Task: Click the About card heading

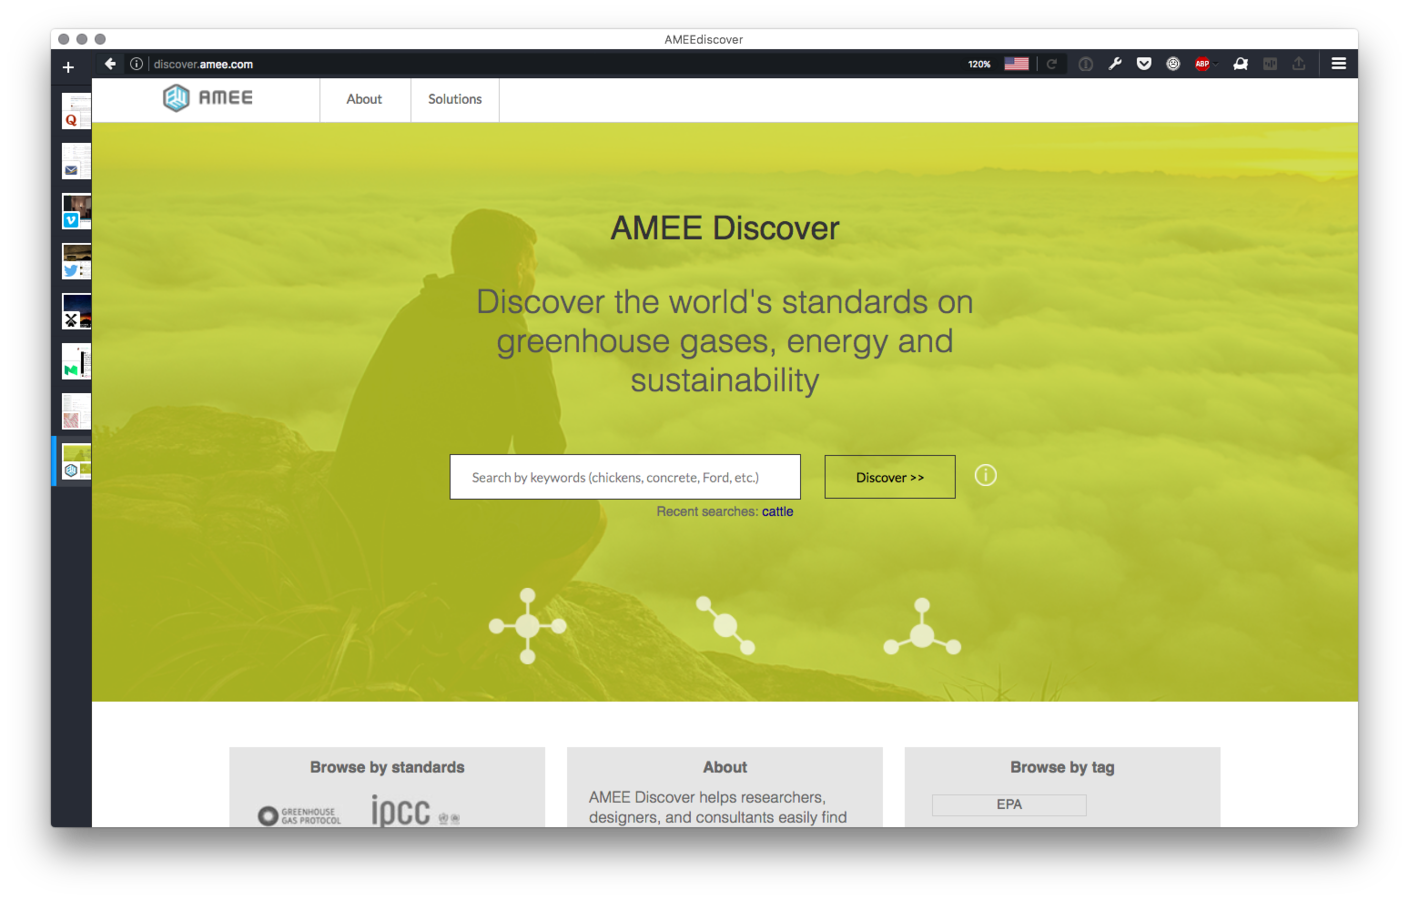Action: tap(725, 767)
